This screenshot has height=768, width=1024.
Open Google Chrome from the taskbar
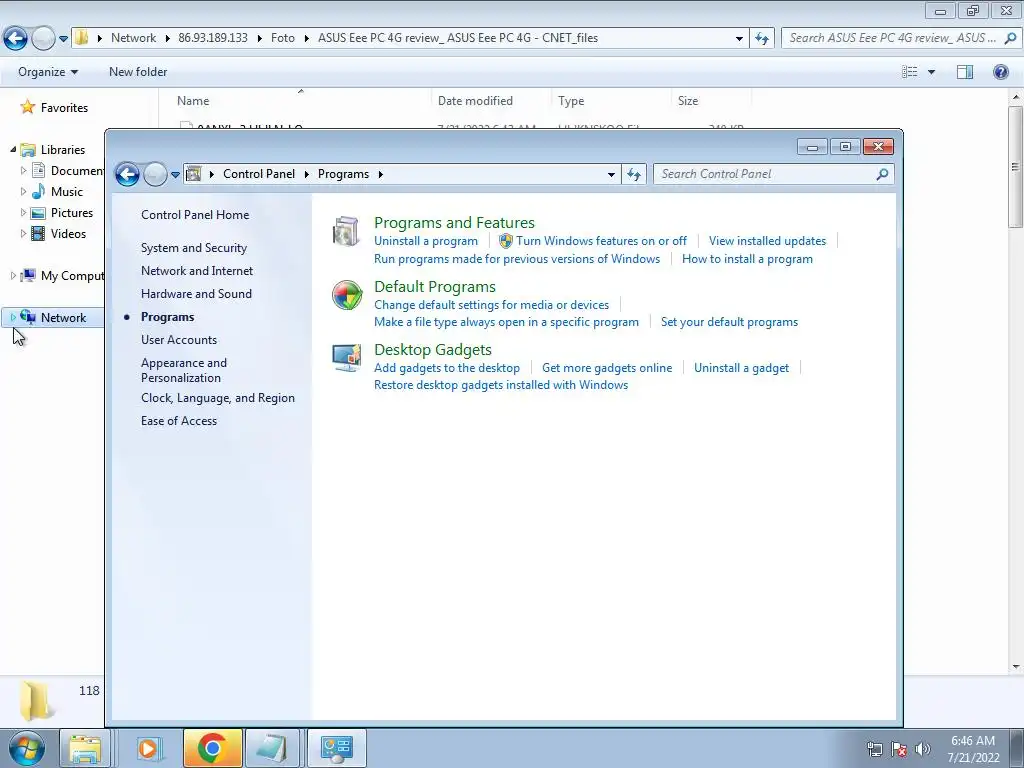pos(212,748)
